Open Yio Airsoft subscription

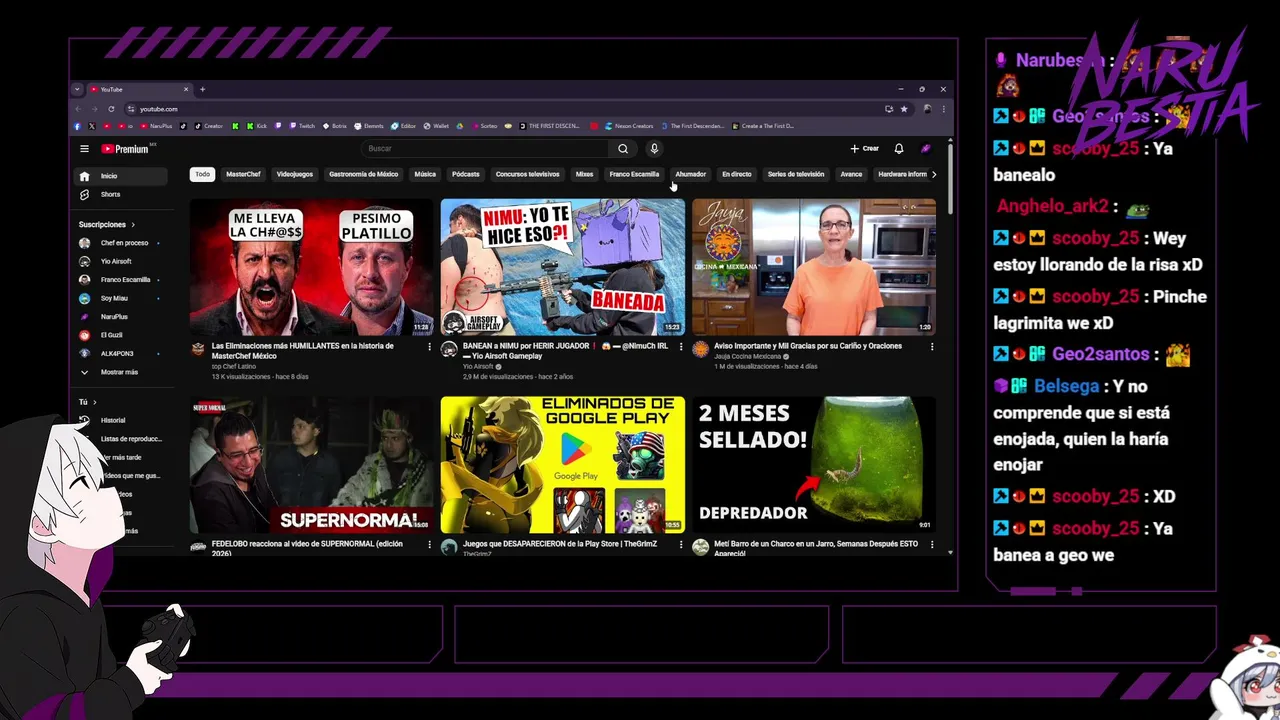pyautogui.click(x=121, y=261)
